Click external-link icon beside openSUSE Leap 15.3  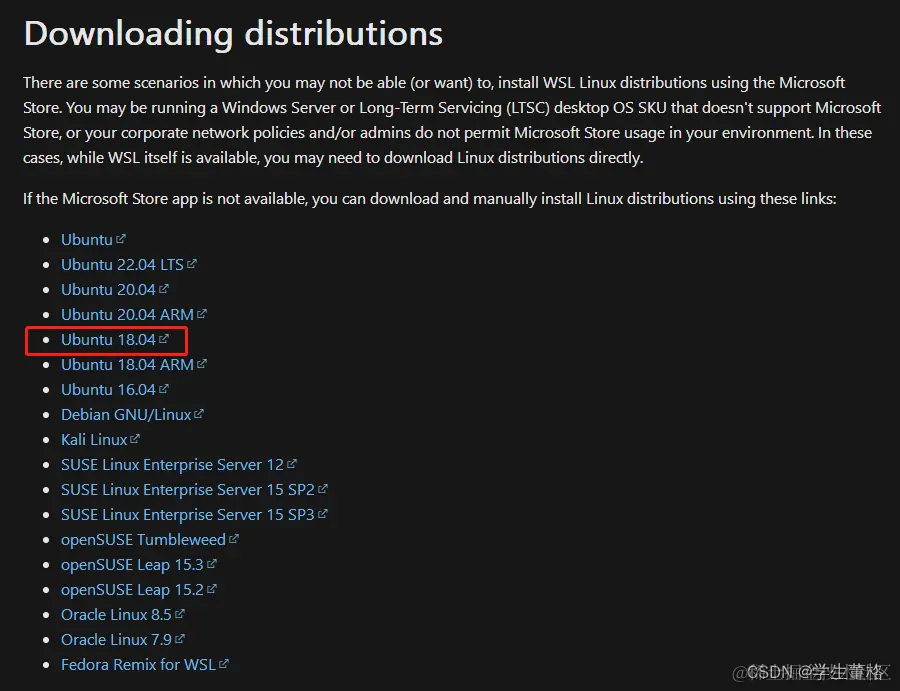tap(211, 564)
